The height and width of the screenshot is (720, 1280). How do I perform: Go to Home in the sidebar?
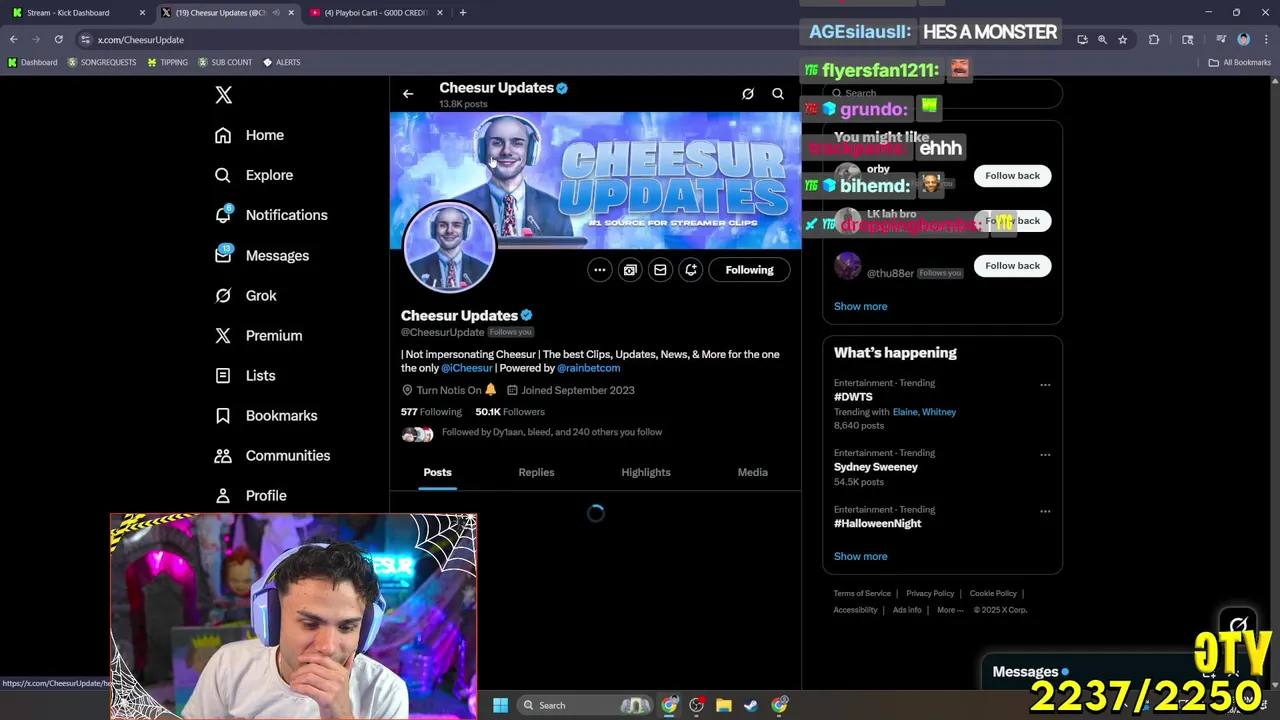250,135
